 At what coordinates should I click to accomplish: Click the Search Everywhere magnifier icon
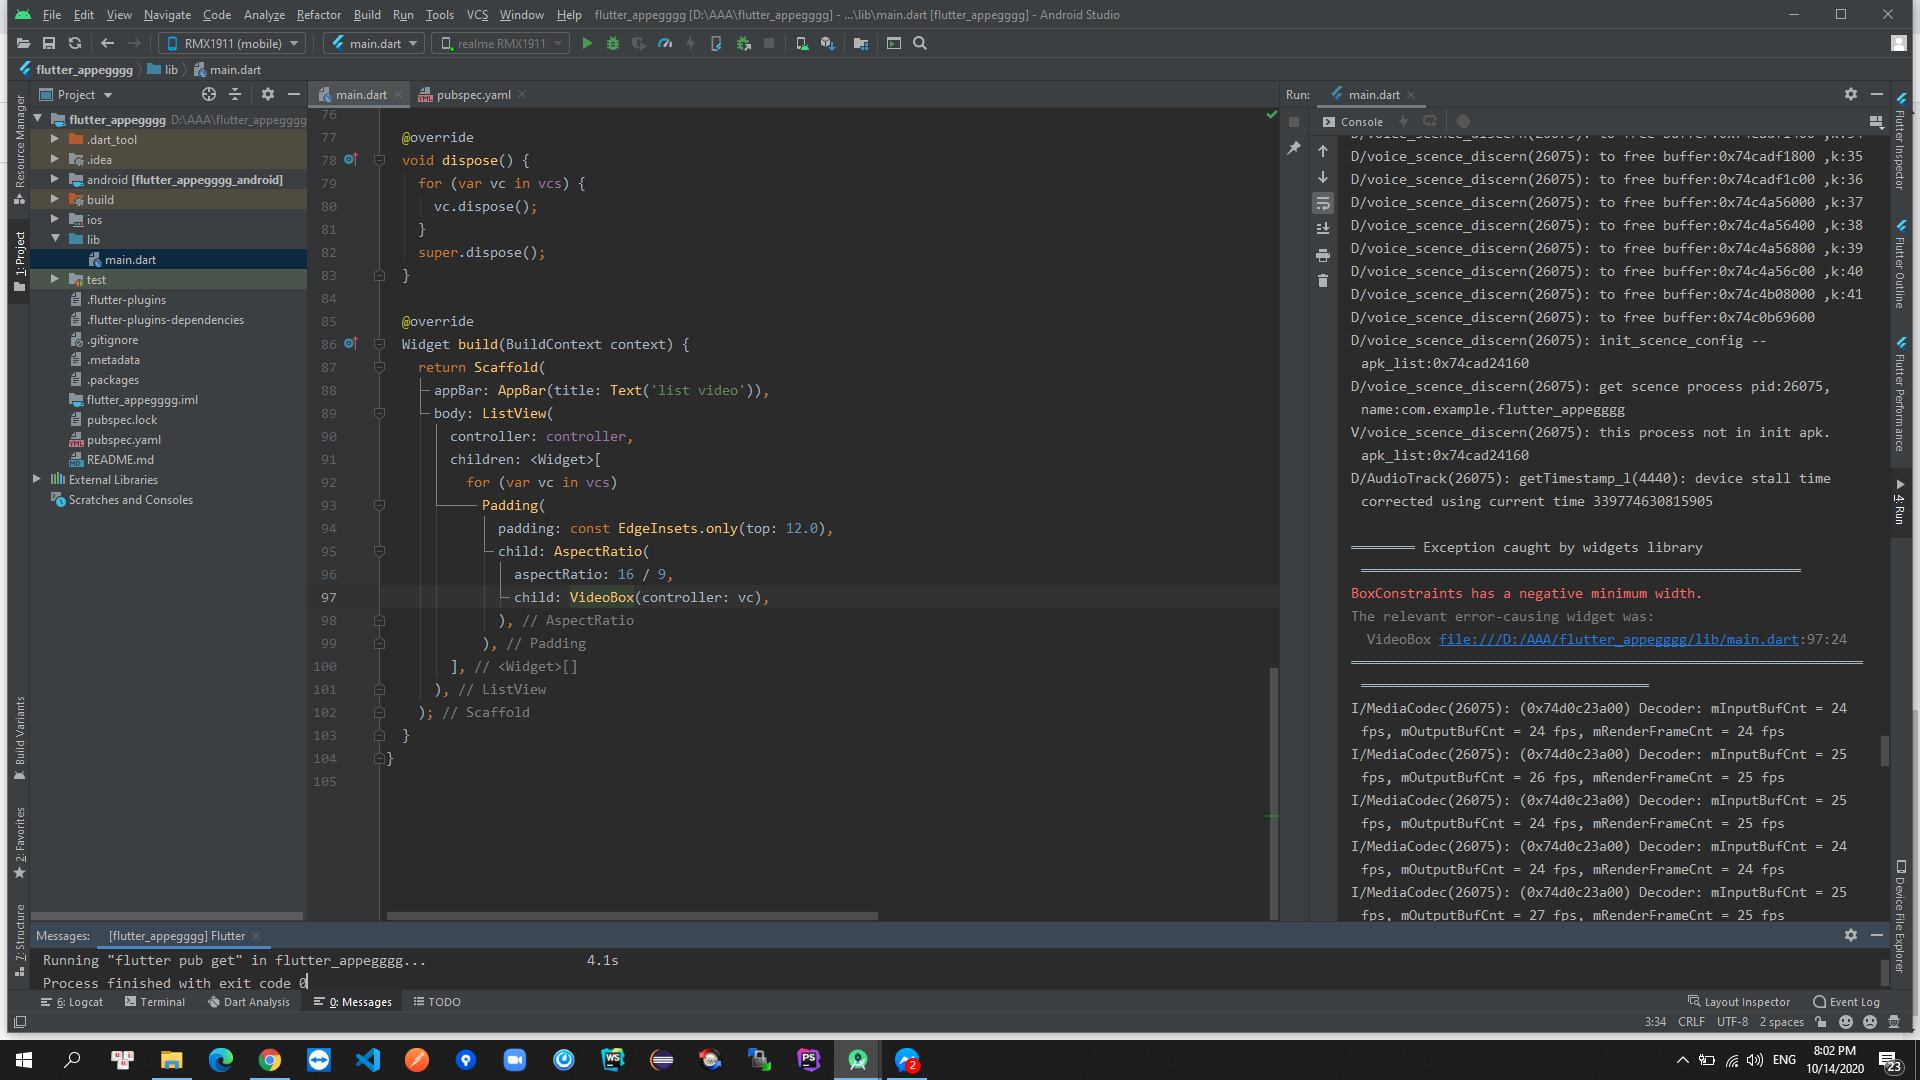click(920, 43)
